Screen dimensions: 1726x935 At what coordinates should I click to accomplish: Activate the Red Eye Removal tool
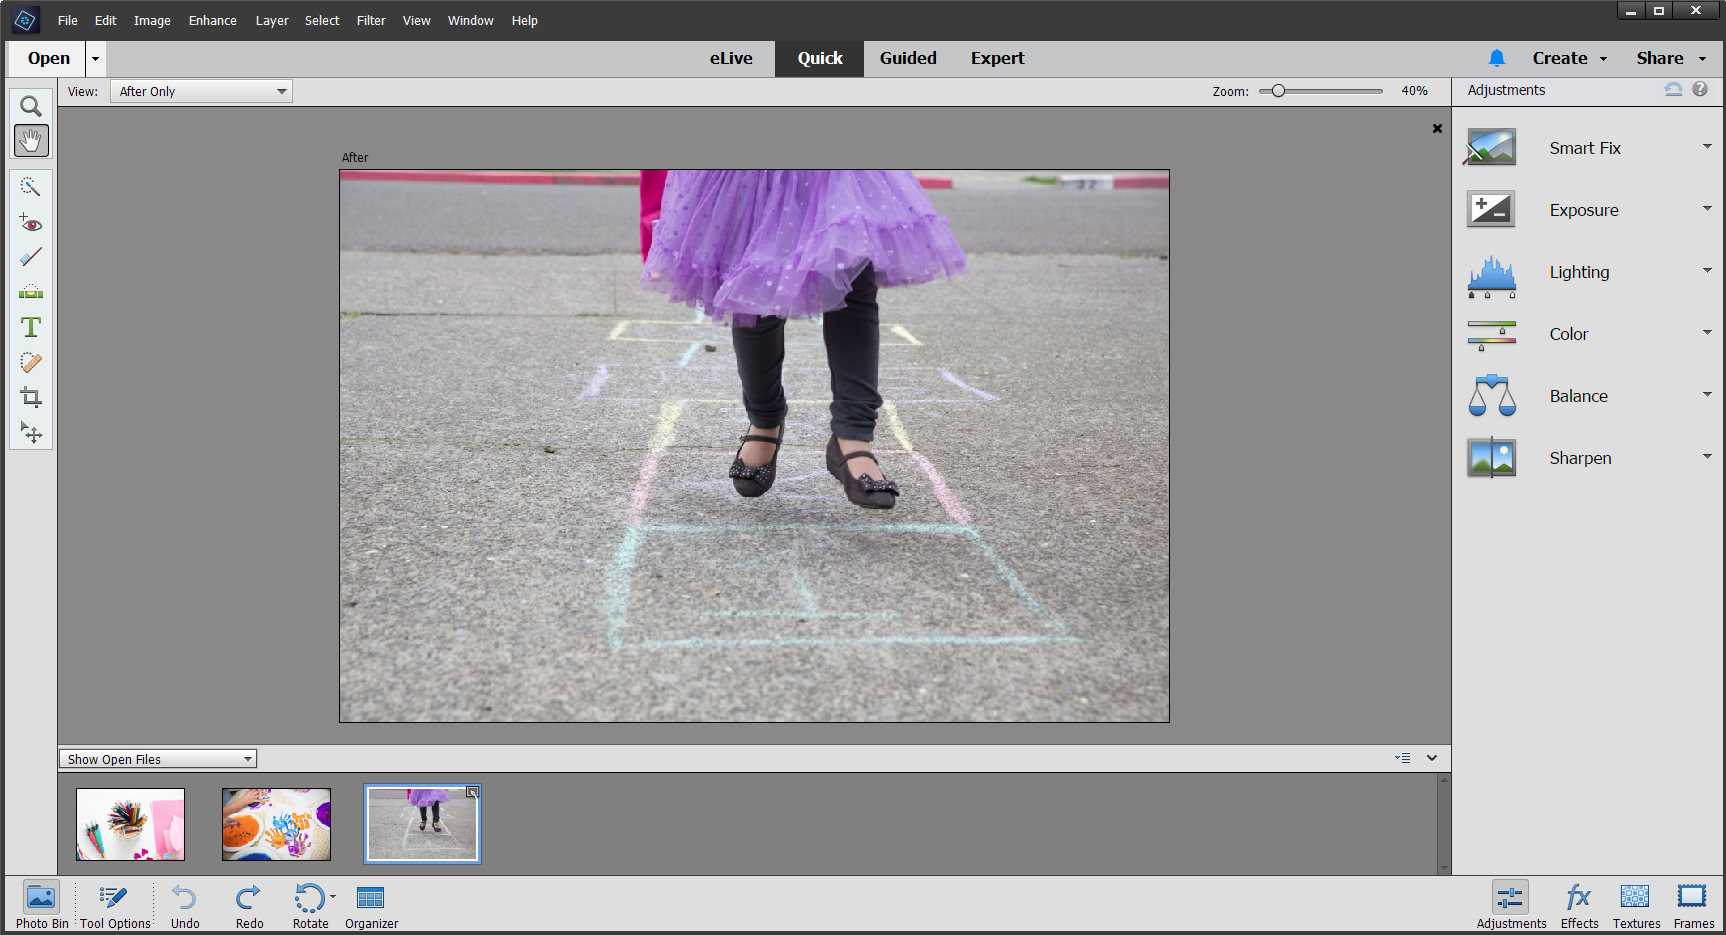(31, 223)
